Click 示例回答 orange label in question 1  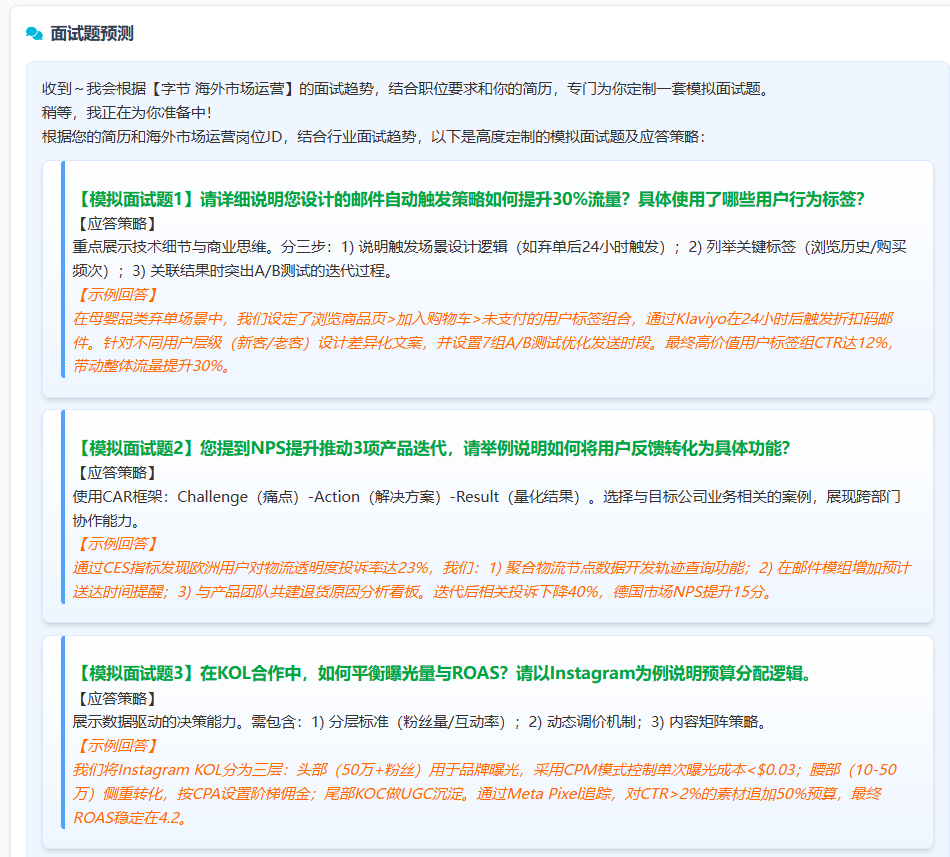coord(117,295)
